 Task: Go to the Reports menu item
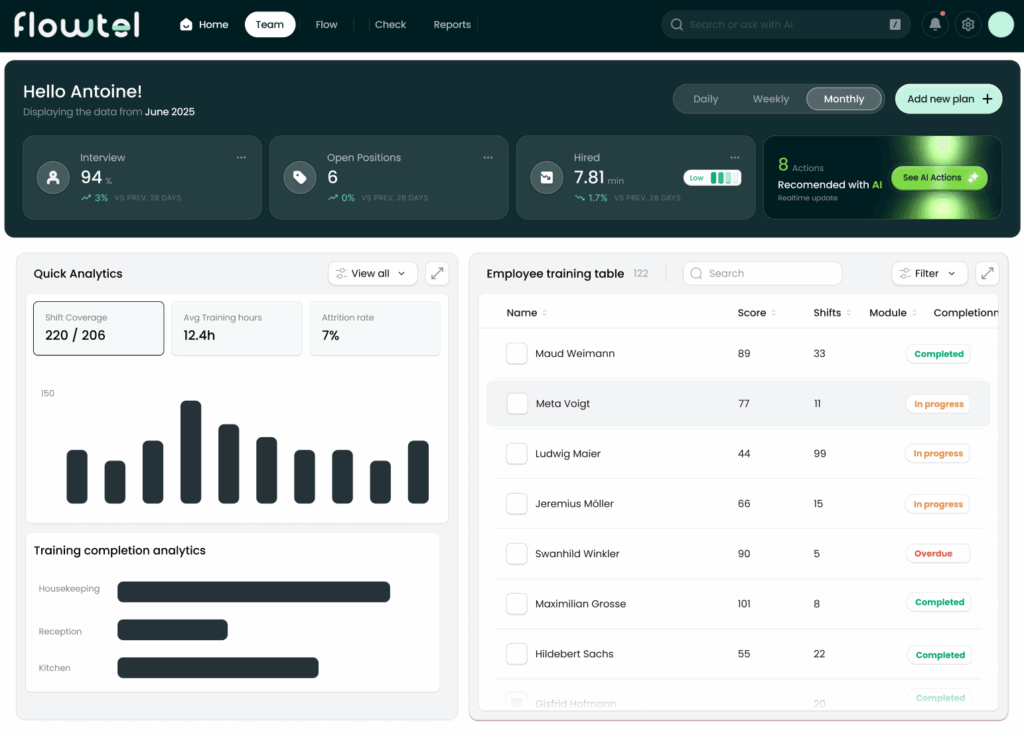point(452,25)
